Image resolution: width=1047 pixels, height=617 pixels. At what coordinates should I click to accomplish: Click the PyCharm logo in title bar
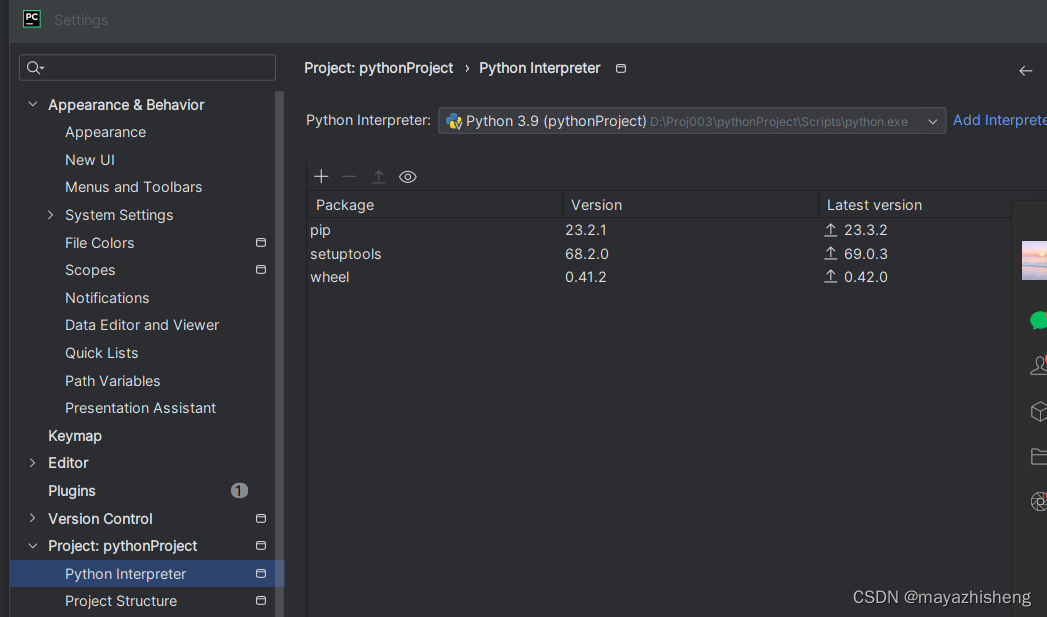(x=31, y=19)
